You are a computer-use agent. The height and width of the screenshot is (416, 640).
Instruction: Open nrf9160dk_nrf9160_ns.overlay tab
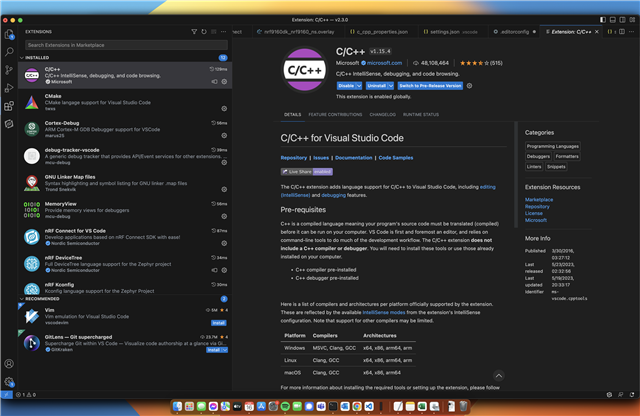click(298, 32)
